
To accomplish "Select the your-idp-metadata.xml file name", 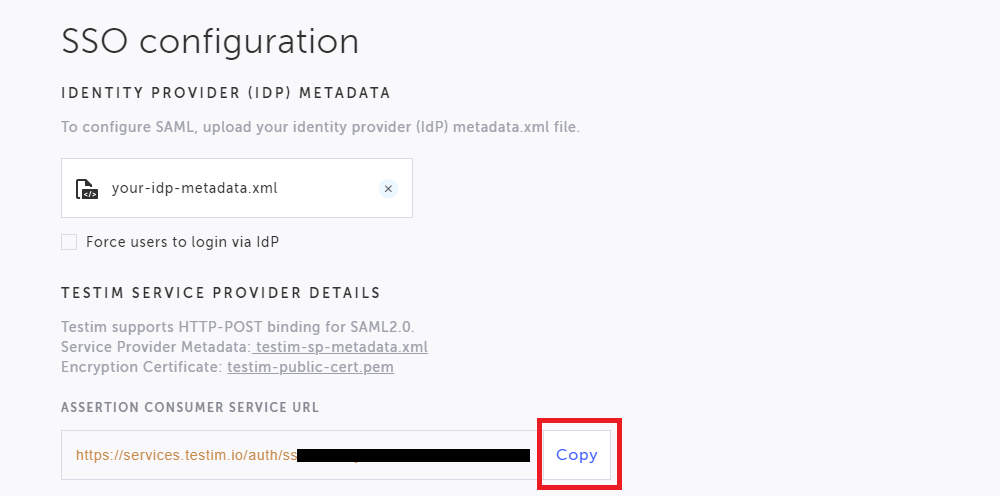I will point(194,188).
